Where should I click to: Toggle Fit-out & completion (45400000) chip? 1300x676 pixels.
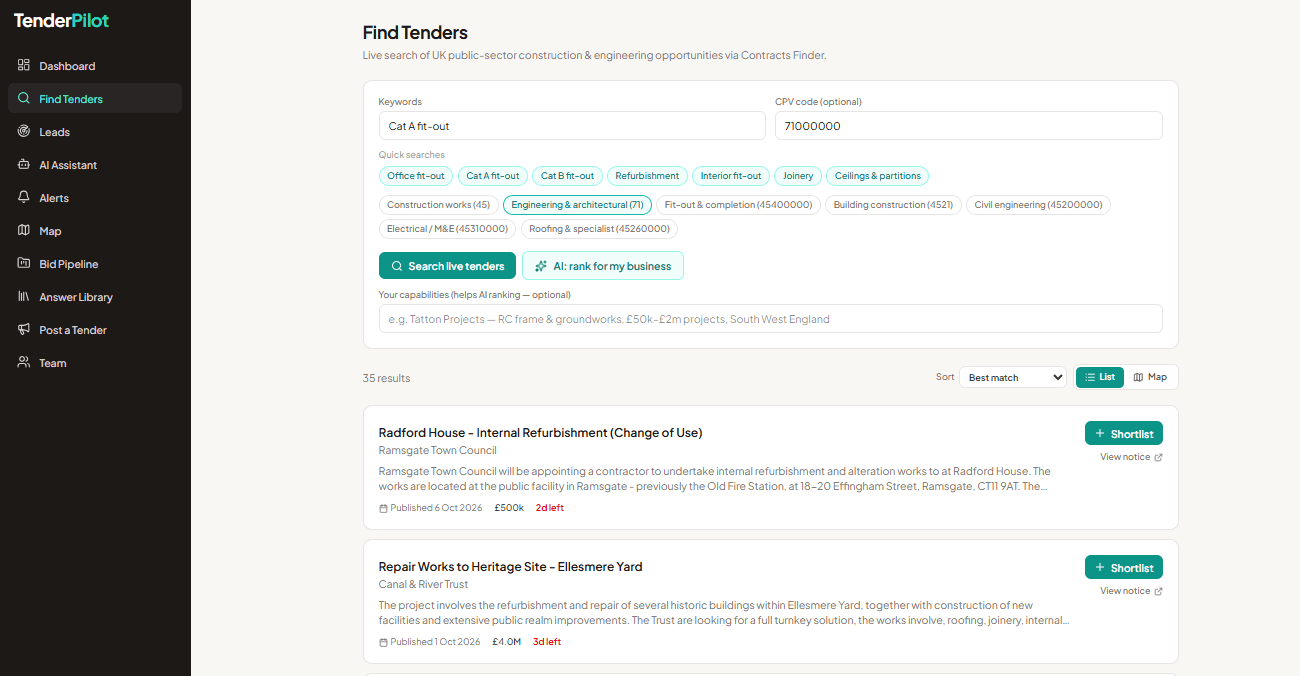click(x=739, y=205)
